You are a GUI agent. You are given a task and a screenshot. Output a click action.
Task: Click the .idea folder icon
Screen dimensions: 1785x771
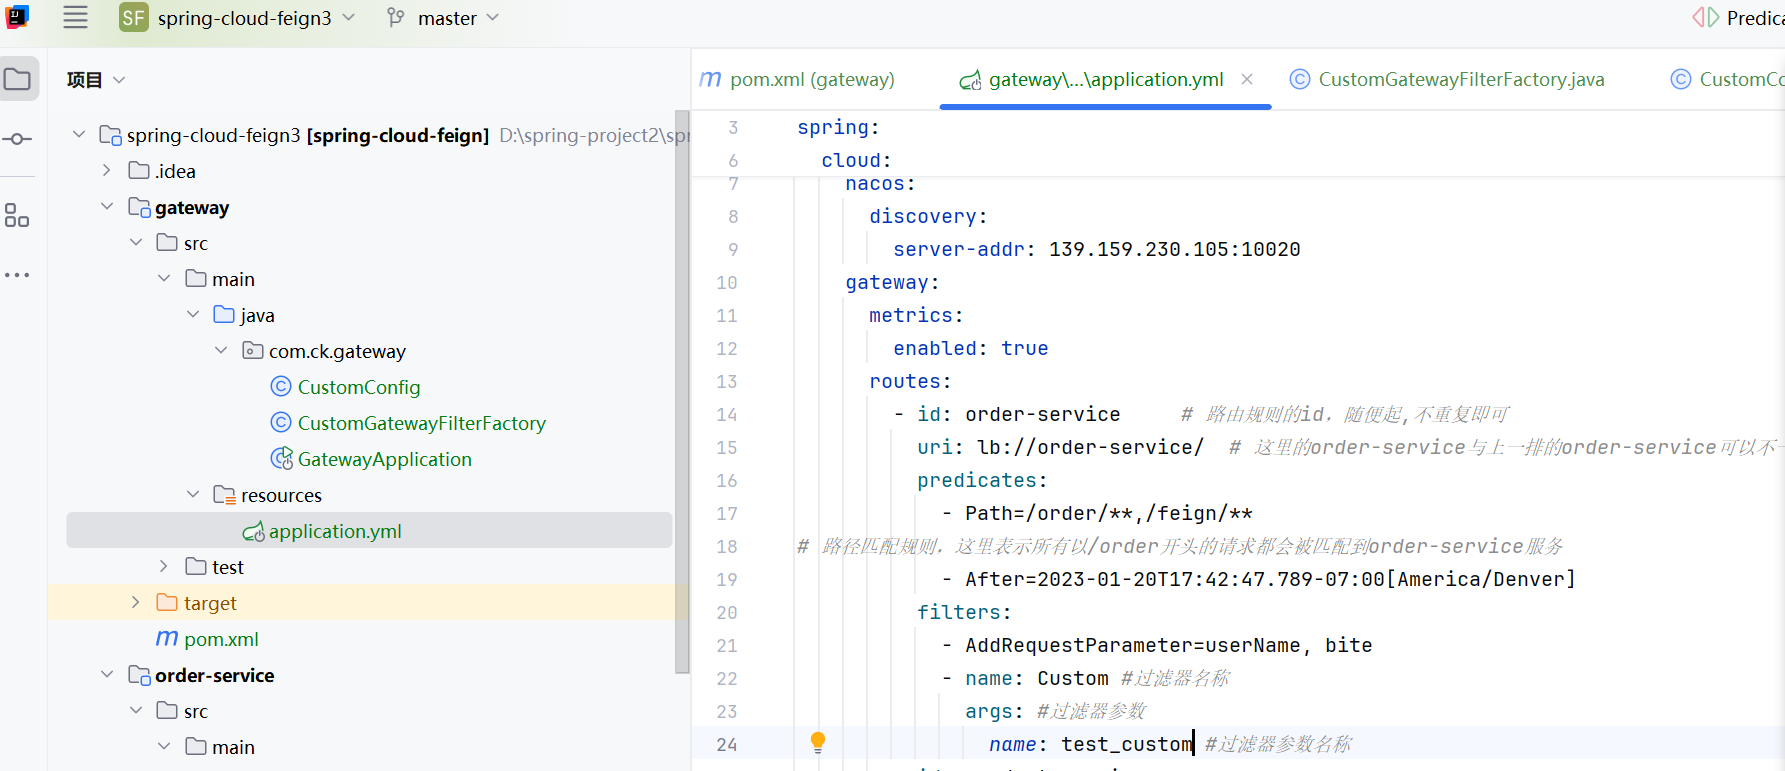pyautogui.click(x=139, y=170)
